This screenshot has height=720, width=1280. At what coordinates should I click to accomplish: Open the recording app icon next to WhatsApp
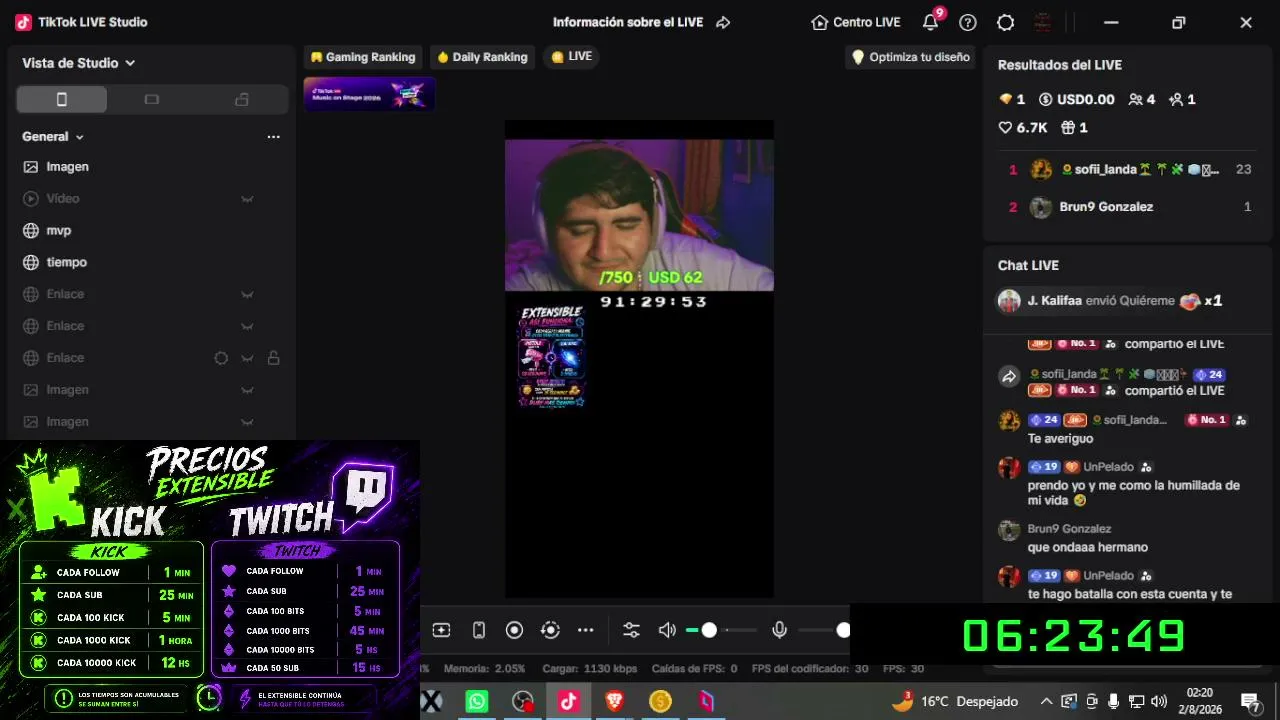coord(522,702)
